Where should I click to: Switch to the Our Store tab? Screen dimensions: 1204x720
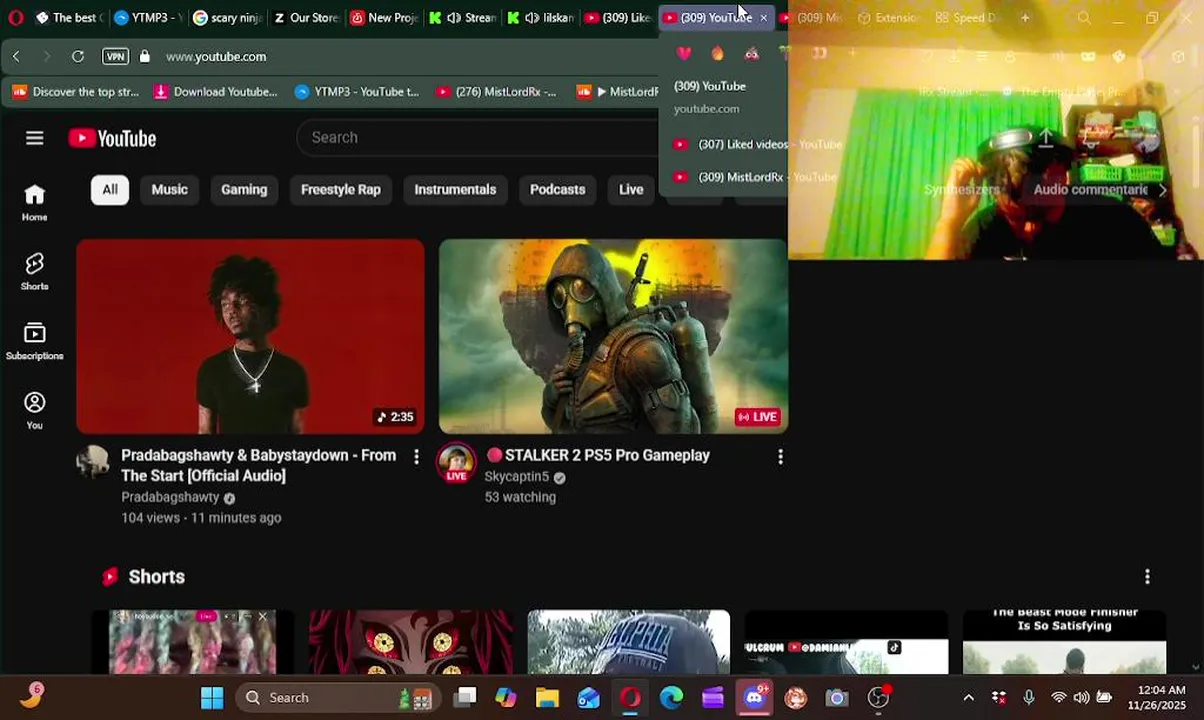305,17
